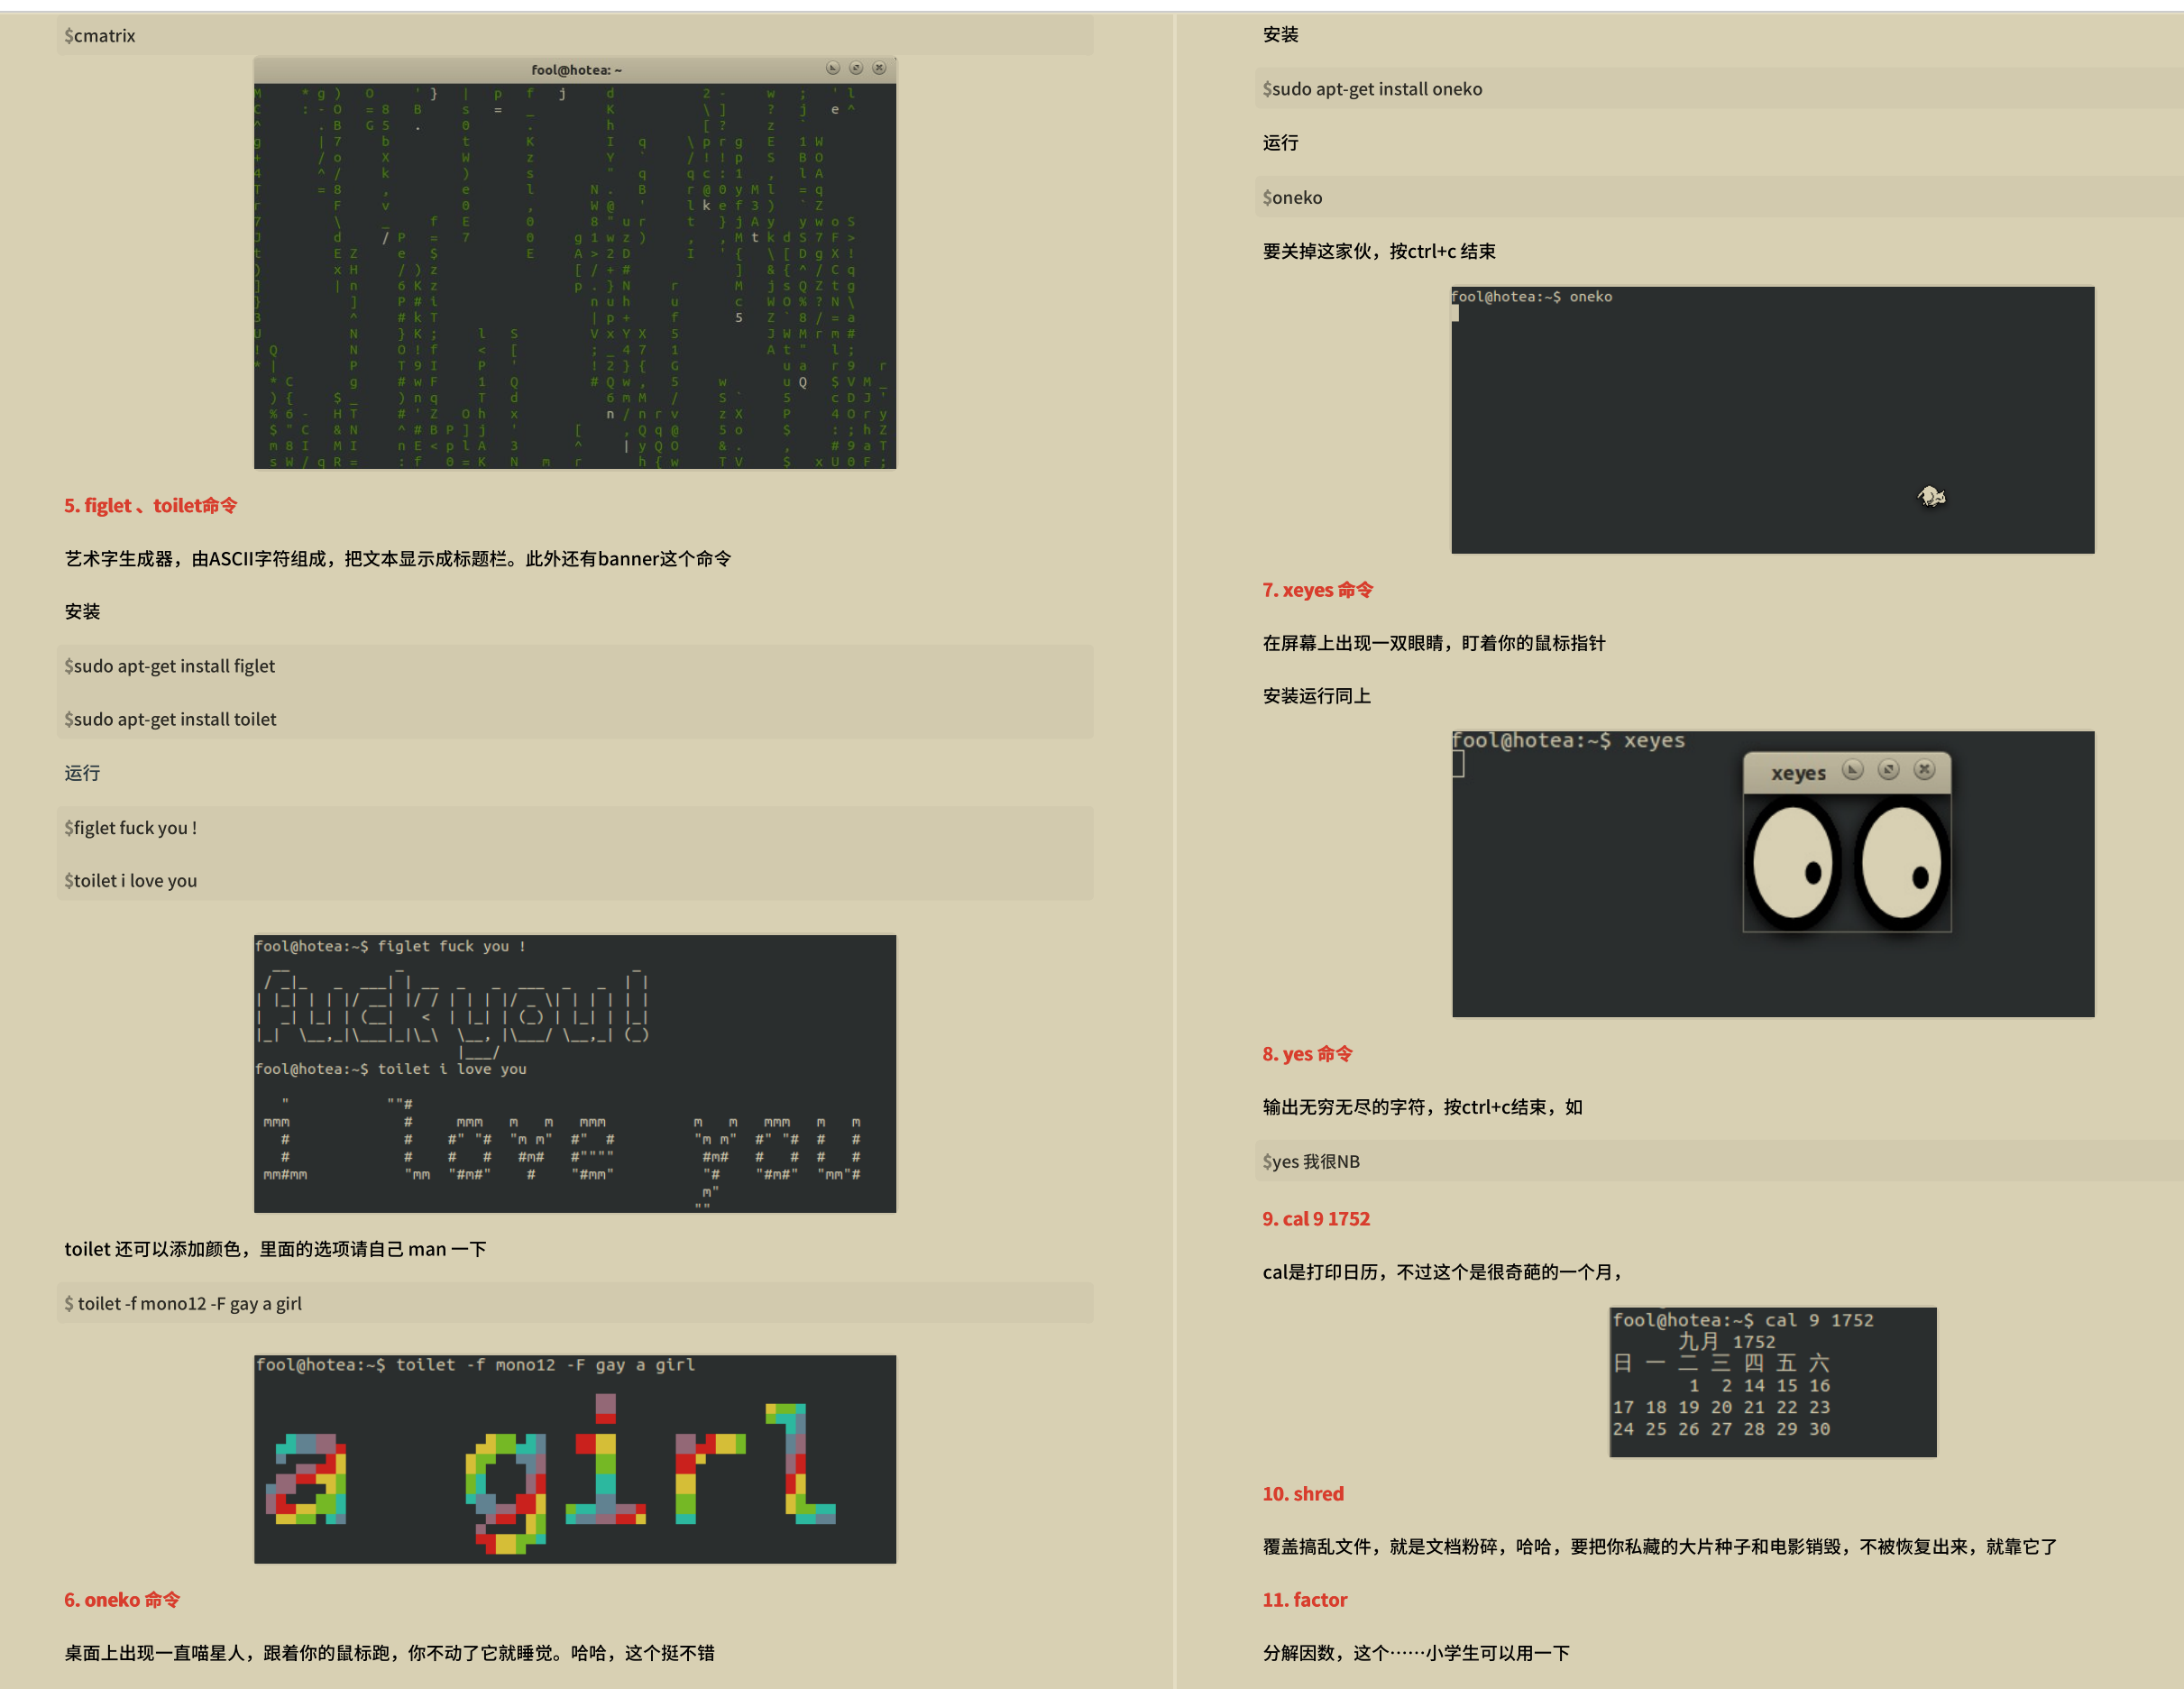The width and height of the screenshot is (2184, 1689).
Task: Click the '6. oneko 命令' heading
Action: click(x=122, y=1599)
